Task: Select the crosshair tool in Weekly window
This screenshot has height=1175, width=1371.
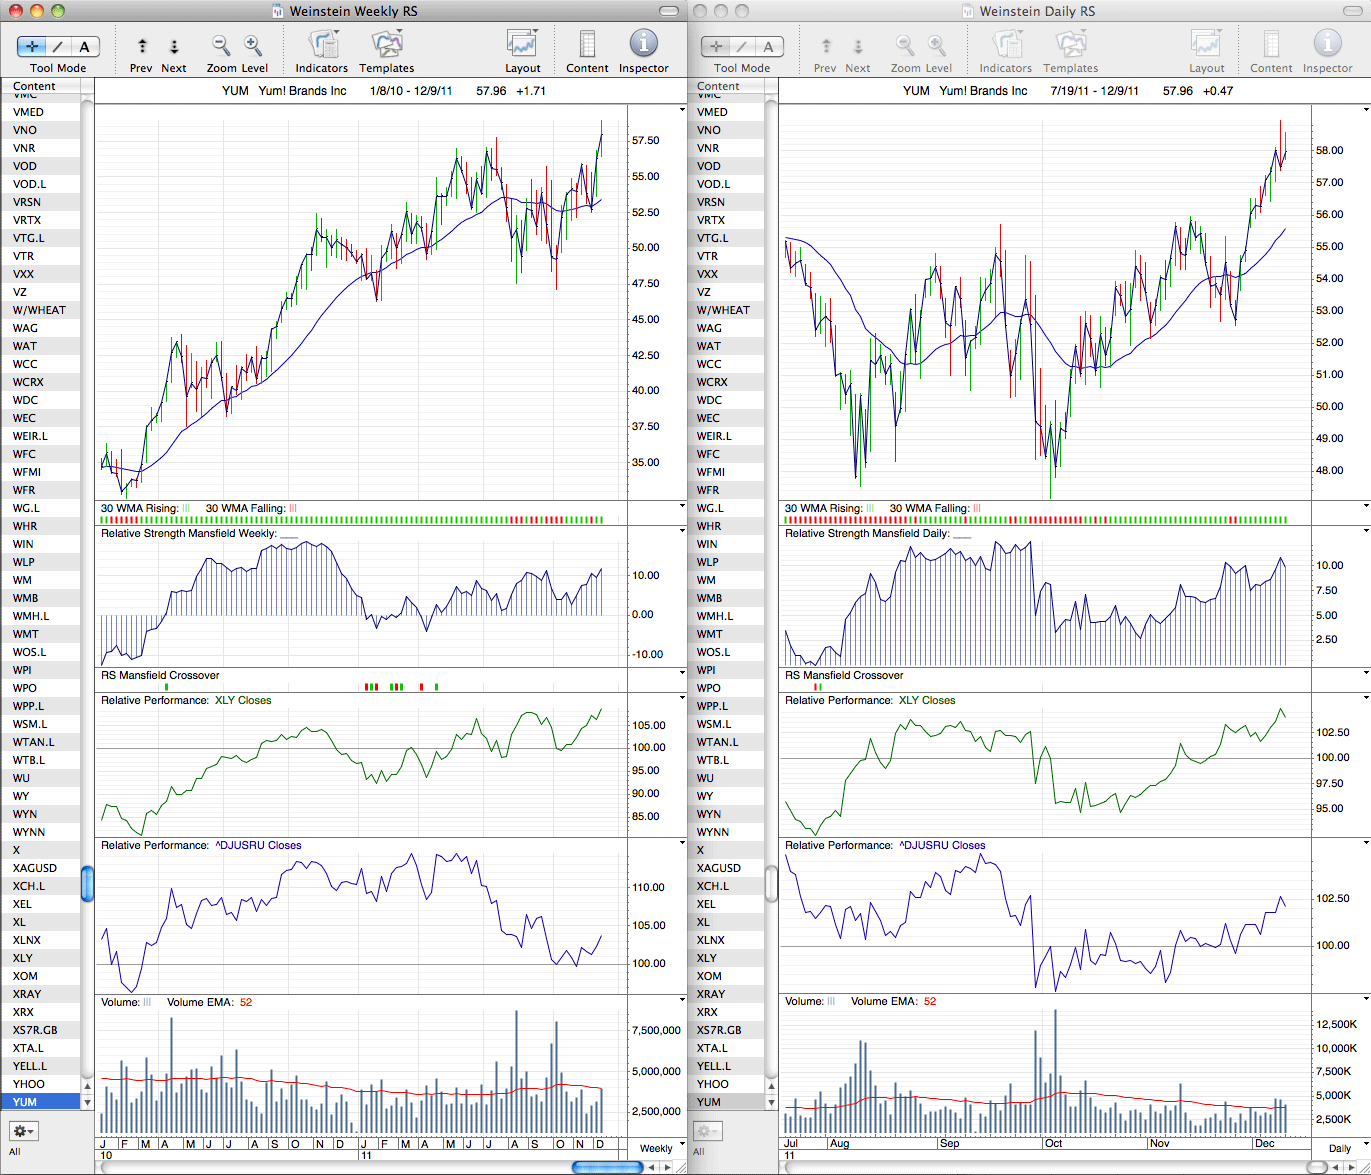Action: [x=32, y=46]
